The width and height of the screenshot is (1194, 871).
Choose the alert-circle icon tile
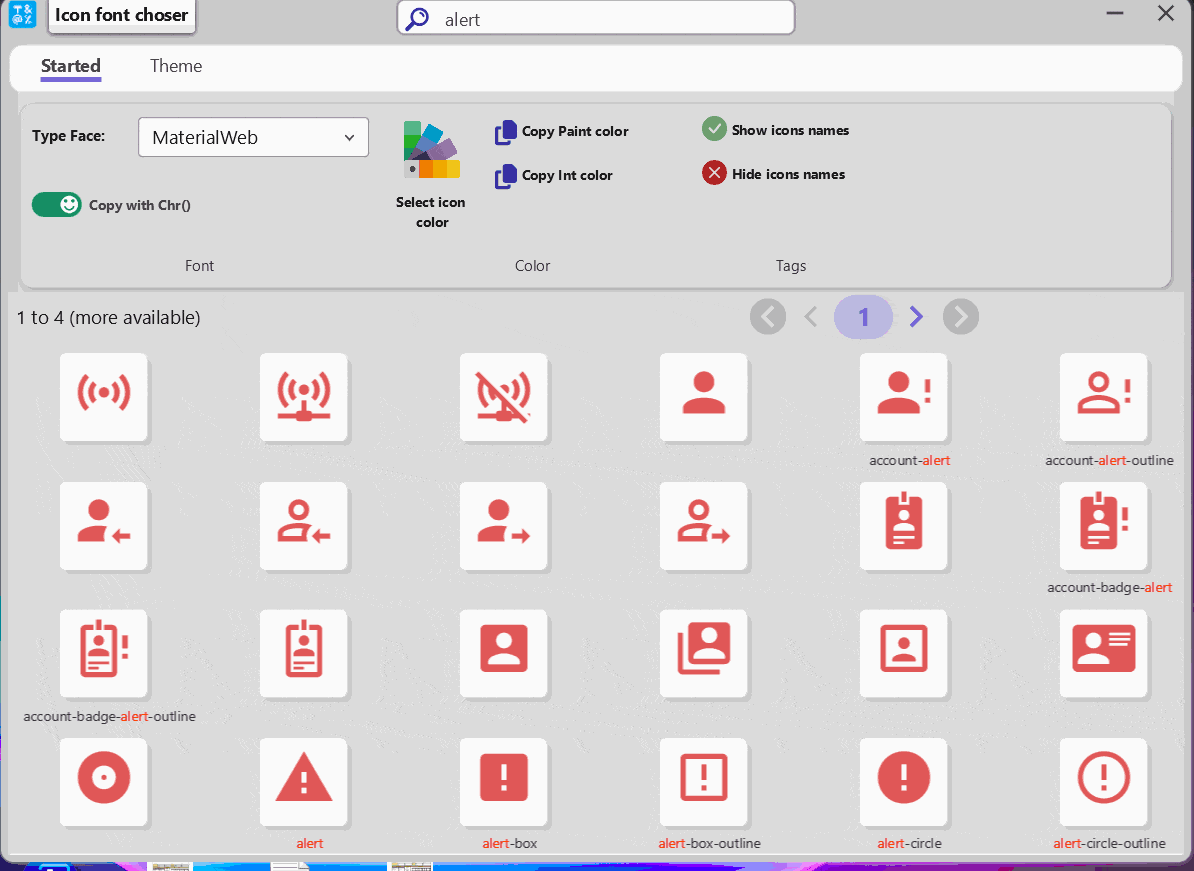(x=903, y=782)
